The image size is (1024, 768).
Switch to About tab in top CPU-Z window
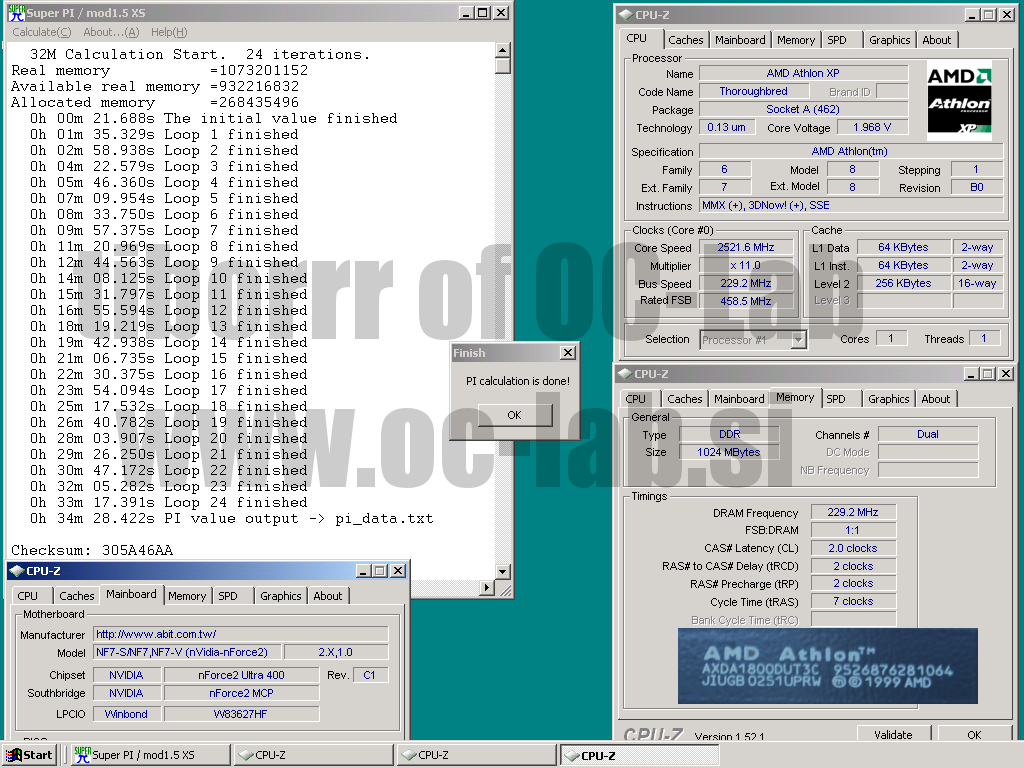click(936, 40)
